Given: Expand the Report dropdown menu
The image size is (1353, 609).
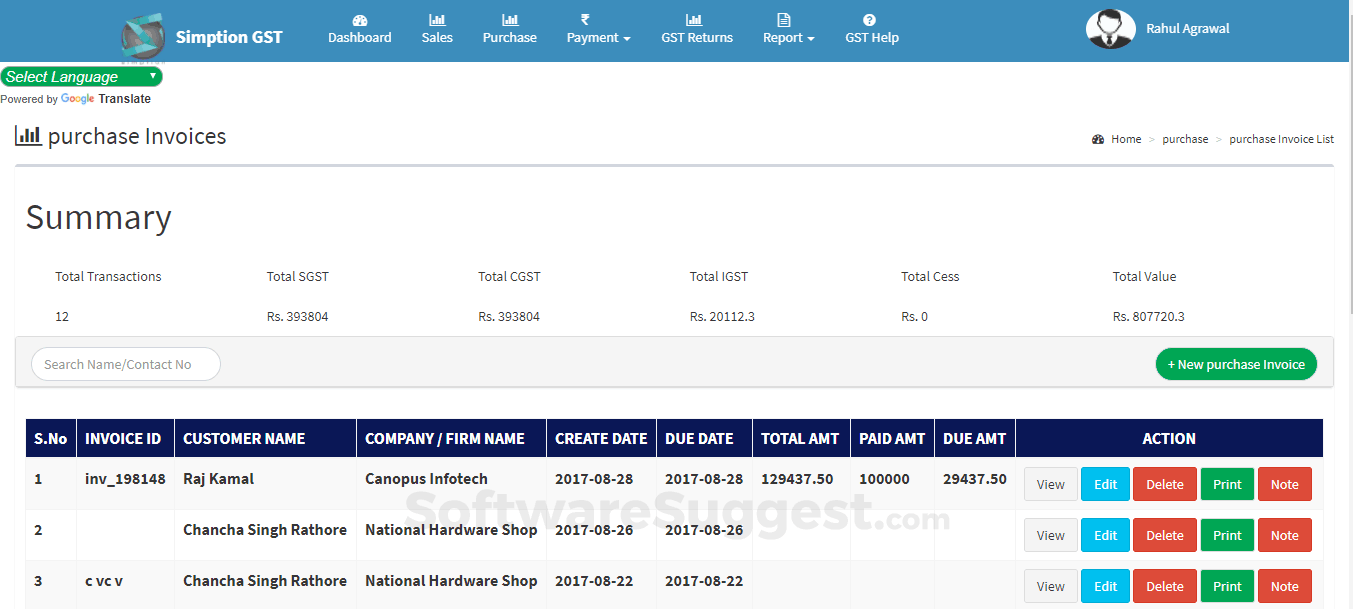Looking at the screenshot, I should [x=789, y=37].
